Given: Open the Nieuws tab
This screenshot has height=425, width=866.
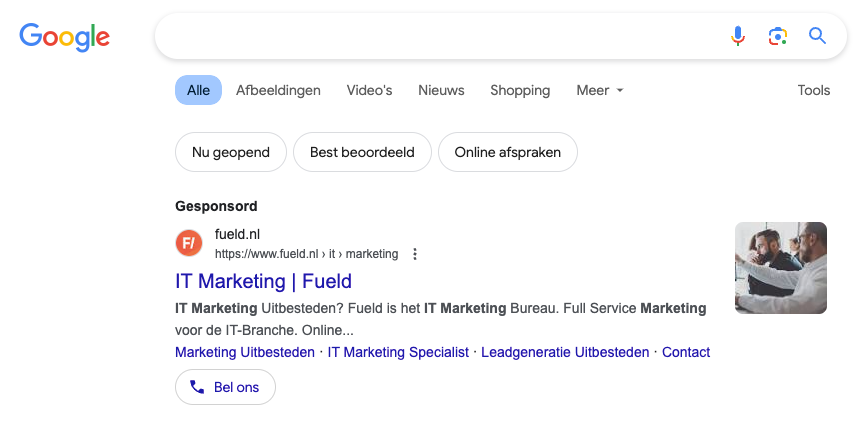Looking at the screenshot, I should (x=441, y=90).
